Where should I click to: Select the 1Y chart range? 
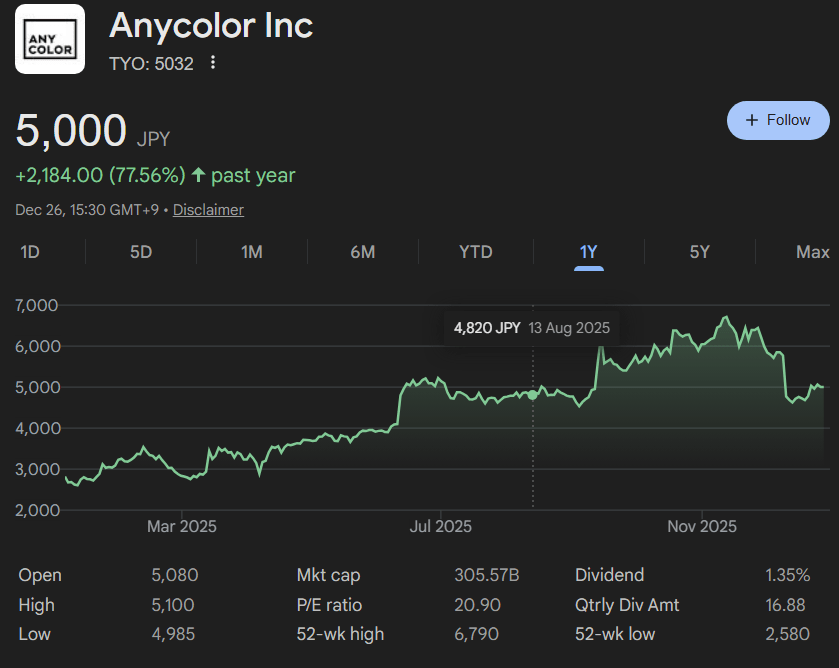(588, 252)
